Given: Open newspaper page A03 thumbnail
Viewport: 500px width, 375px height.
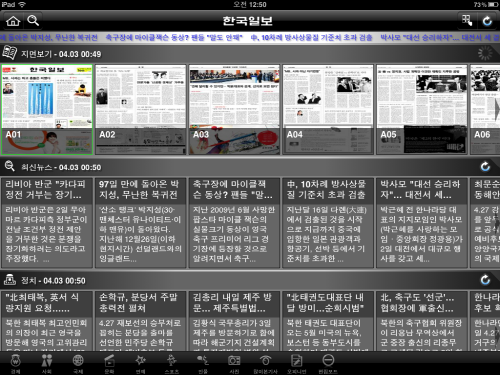Looking at the screenshot, I should (x=234, y=110).
